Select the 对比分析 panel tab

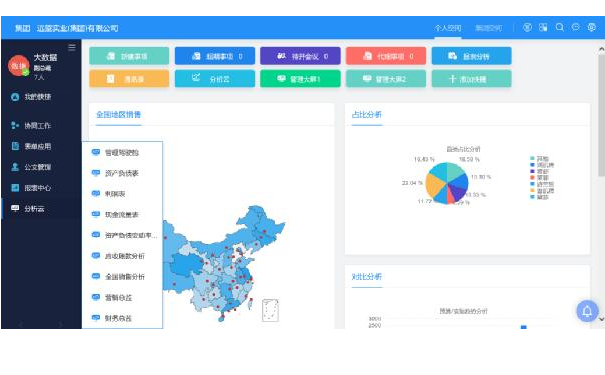point(367,277)
